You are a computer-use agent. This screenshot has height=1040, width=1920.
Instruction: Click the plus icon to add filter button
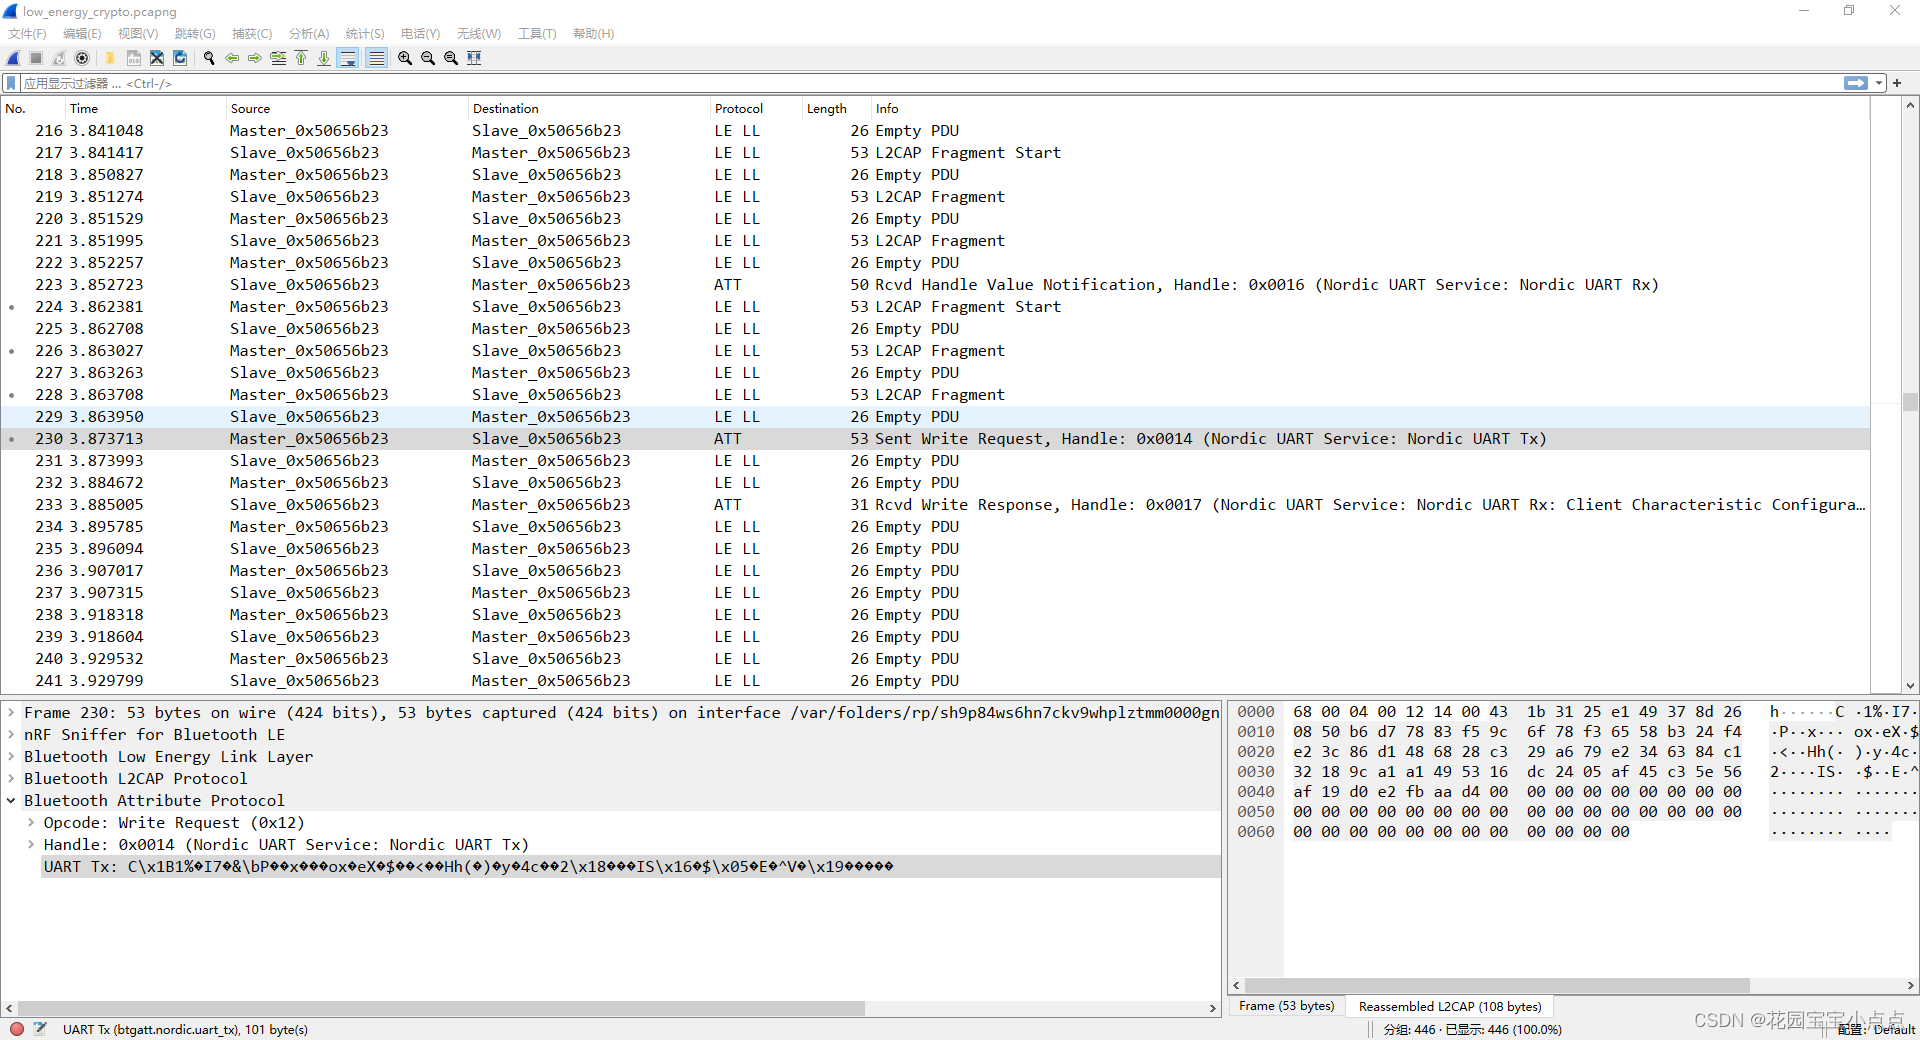point(1897,83)
